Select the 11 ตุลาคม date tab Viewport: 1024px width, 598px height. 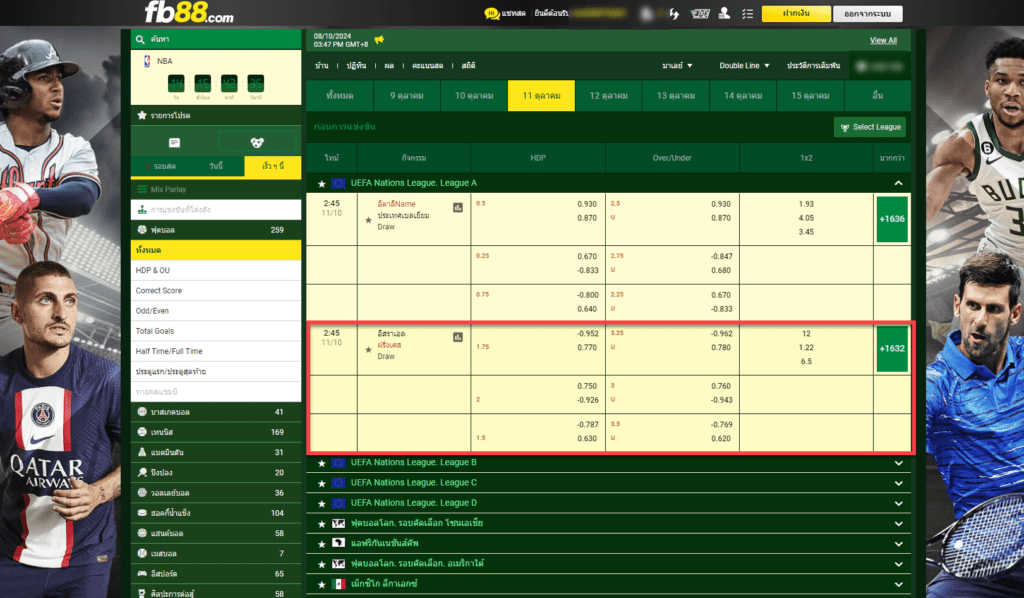click(x=541, y=95)
